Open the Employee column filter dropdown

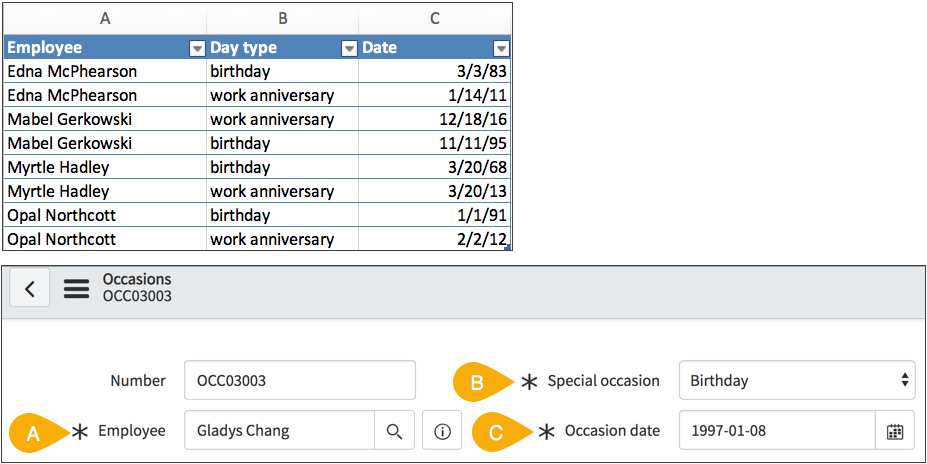tap(196, 49)
